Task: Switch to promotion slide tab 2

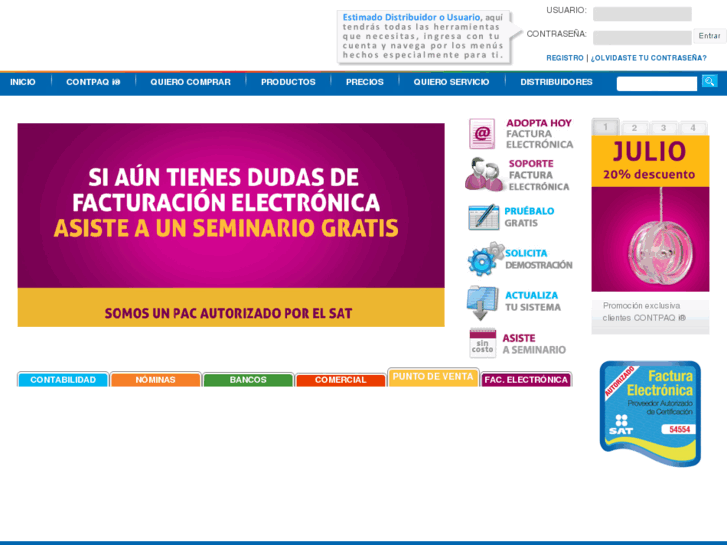Action: coord(634,128)
